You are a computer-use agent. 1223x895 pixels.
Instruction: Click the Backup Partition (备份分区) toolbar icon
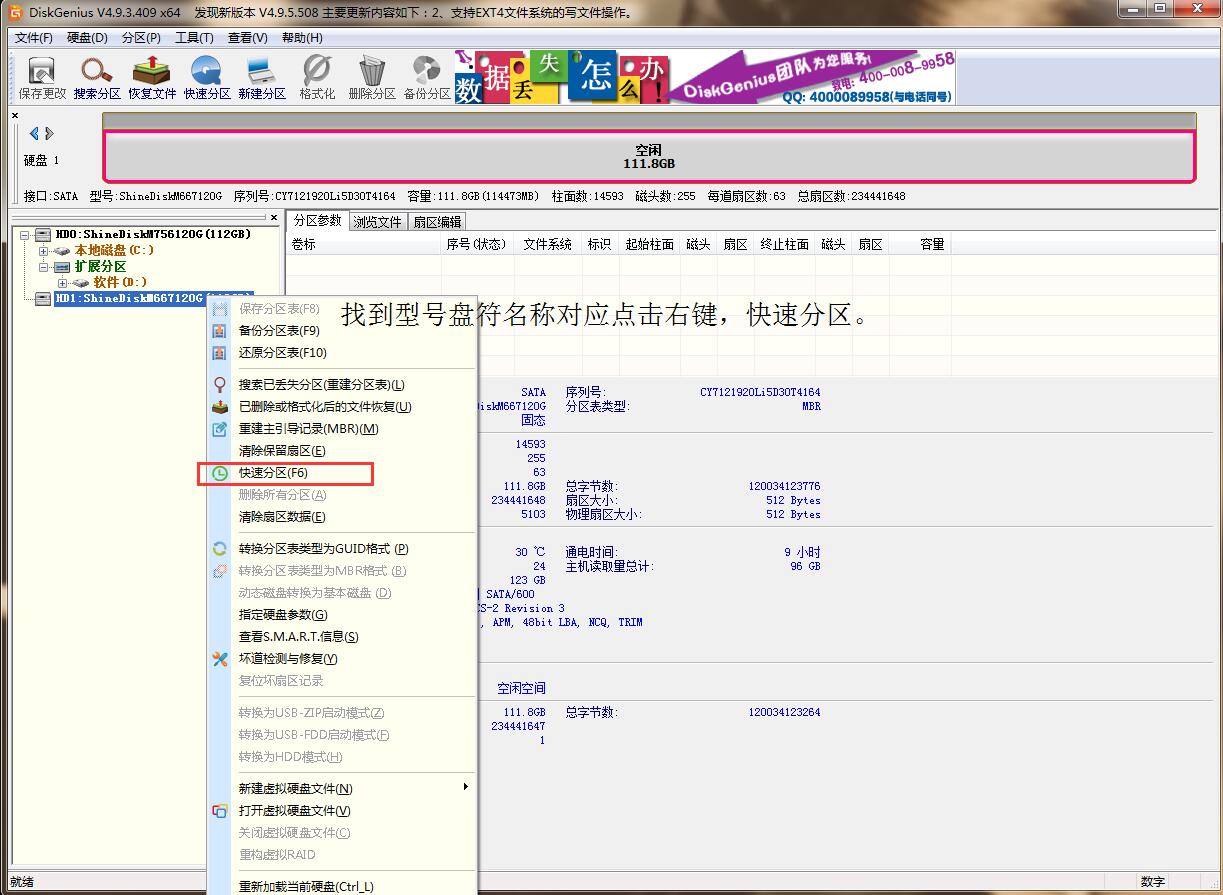point(427,77)
